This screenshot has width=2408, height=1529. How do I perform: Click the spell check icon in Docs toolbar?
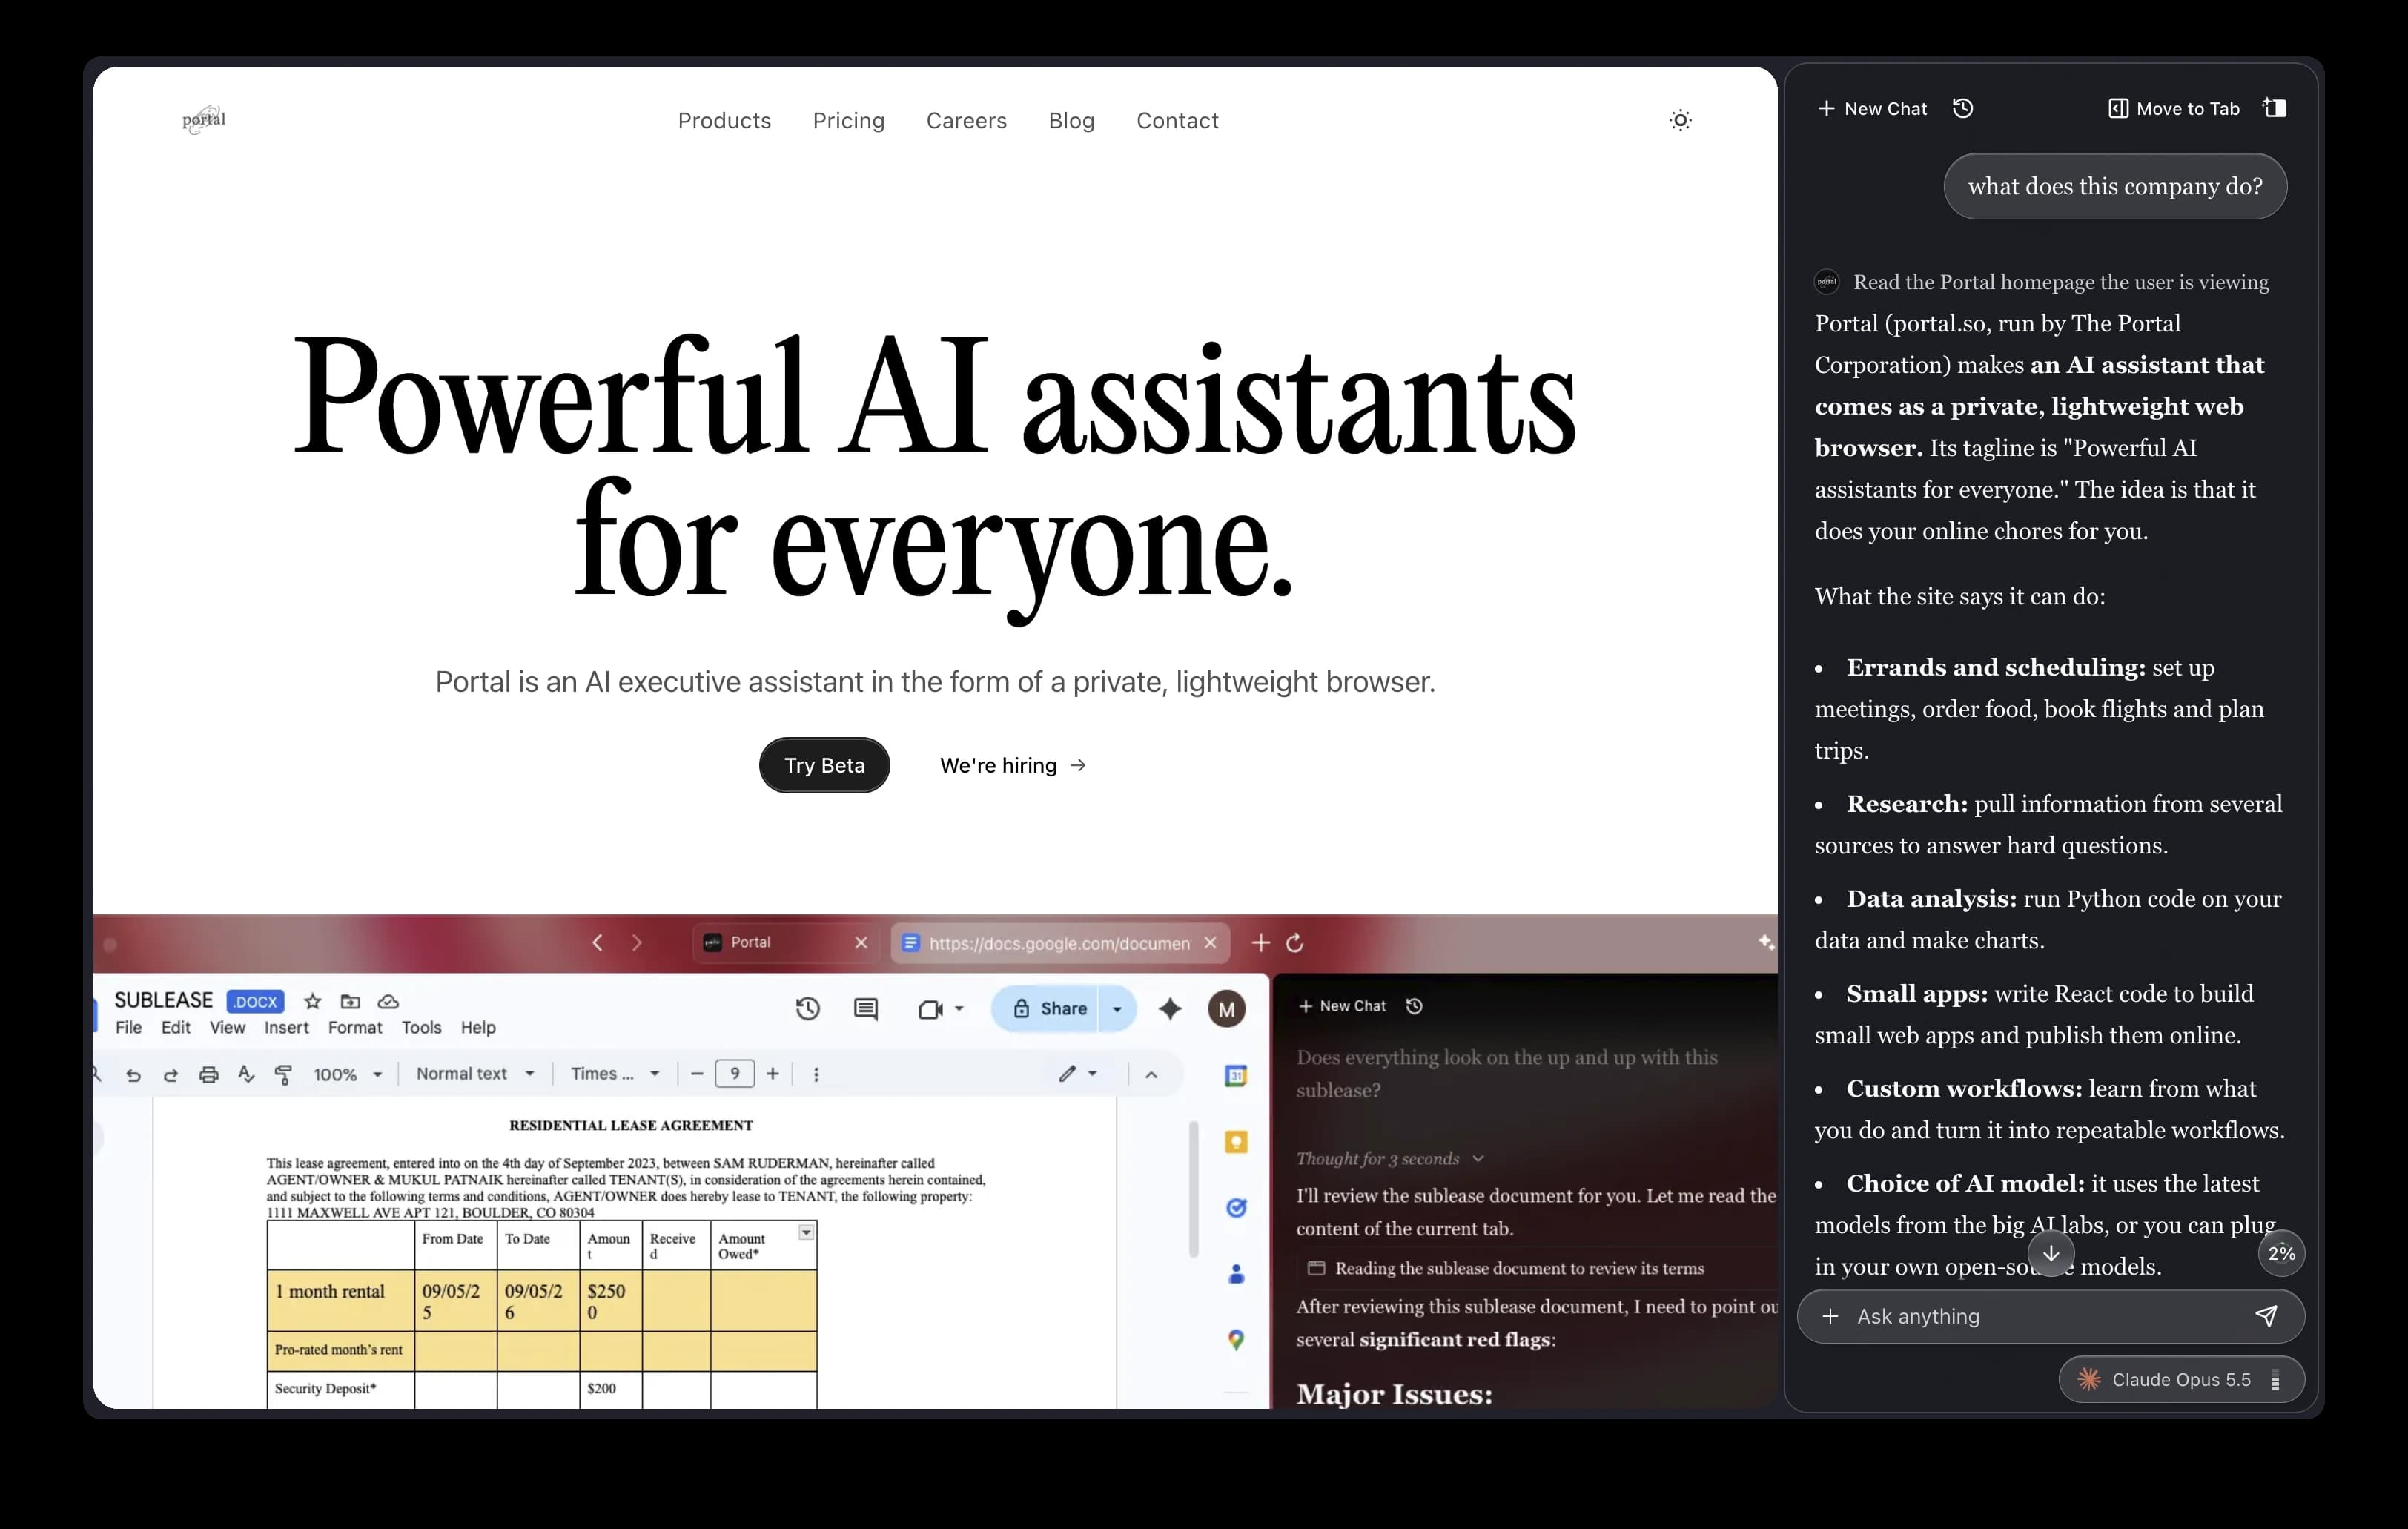coord(246,1074)
